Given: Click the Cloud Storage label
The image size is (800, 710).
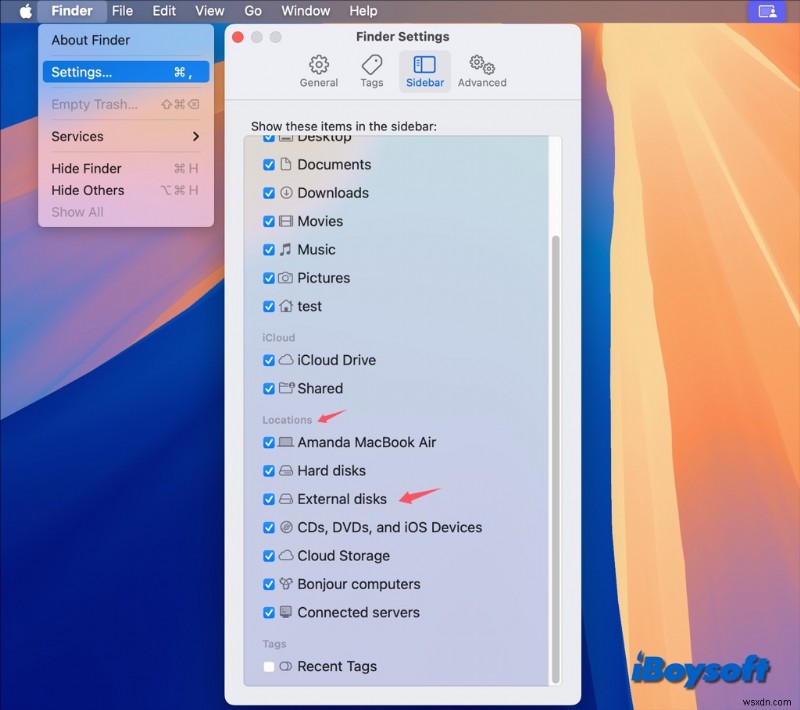Looking at the screenshot, I should pyautogui.click(x=343, y=555).
